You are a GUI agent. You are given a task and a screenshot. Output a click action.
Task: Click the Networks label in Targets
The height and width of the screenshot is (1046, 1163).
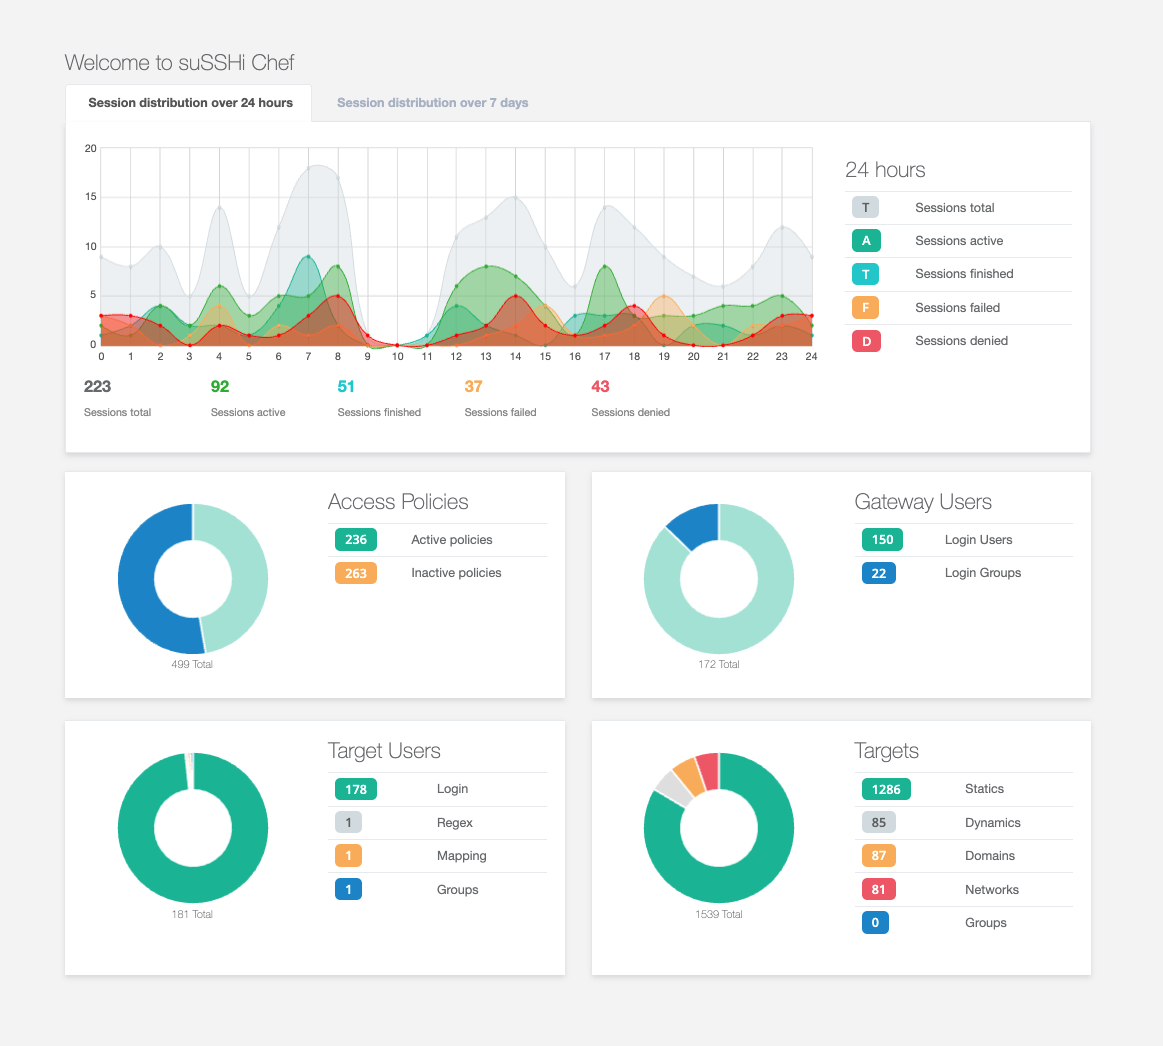[992, 889]
